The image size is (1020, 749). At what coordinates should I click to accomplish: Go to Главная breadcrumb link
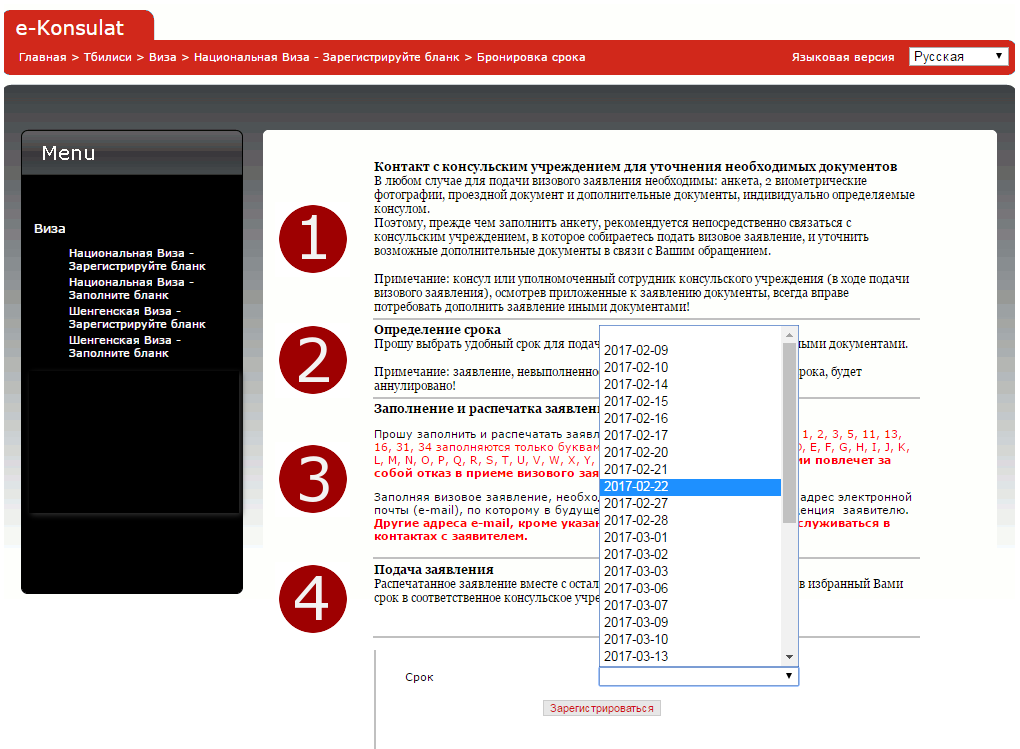(42, 57)
